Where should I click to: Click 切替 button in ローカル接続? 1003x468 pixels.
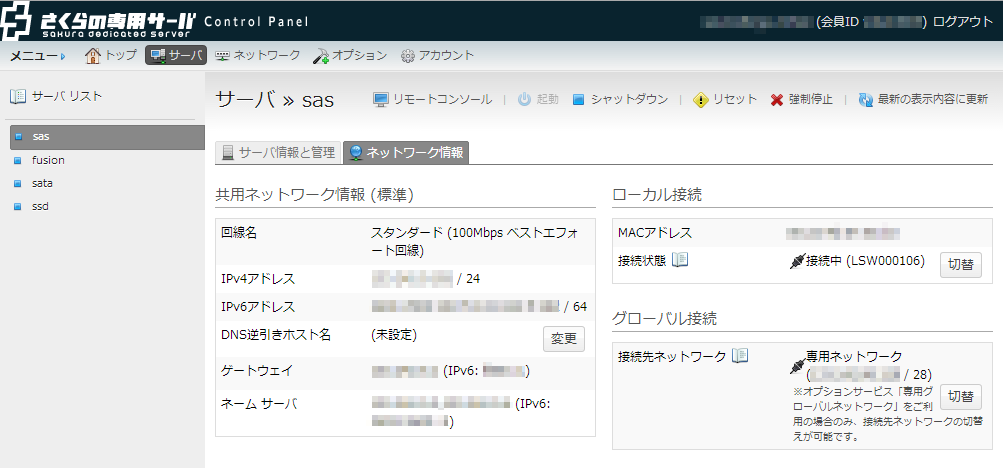[x=960, y=265]
